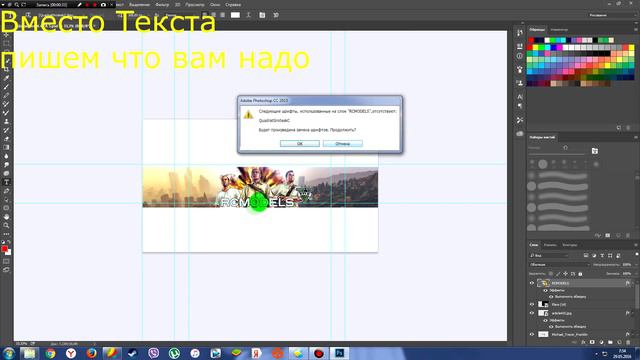Viewport: 640px width, 360px height.
Task: Select the Eyedropper tool
Action: coord(6,78)
